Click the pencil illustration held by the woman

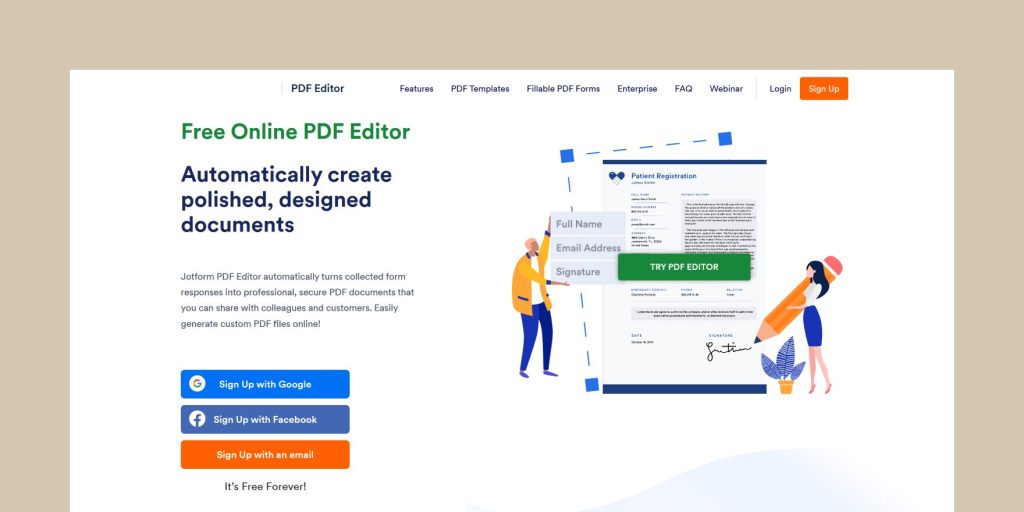coord(798,300)
